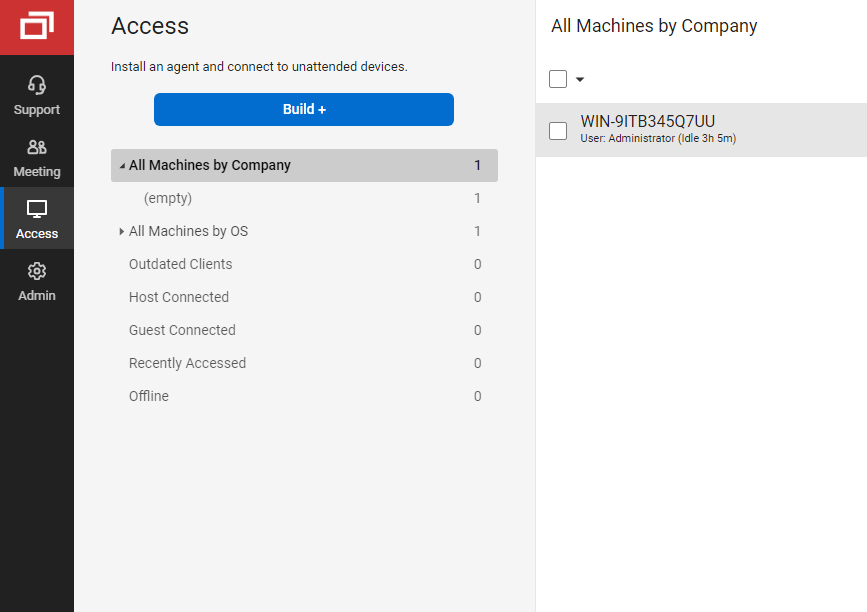
Task: Select the WIN-9ITB345Q7UU machine row
Action: pyautogui.click(x=700, y=130)
